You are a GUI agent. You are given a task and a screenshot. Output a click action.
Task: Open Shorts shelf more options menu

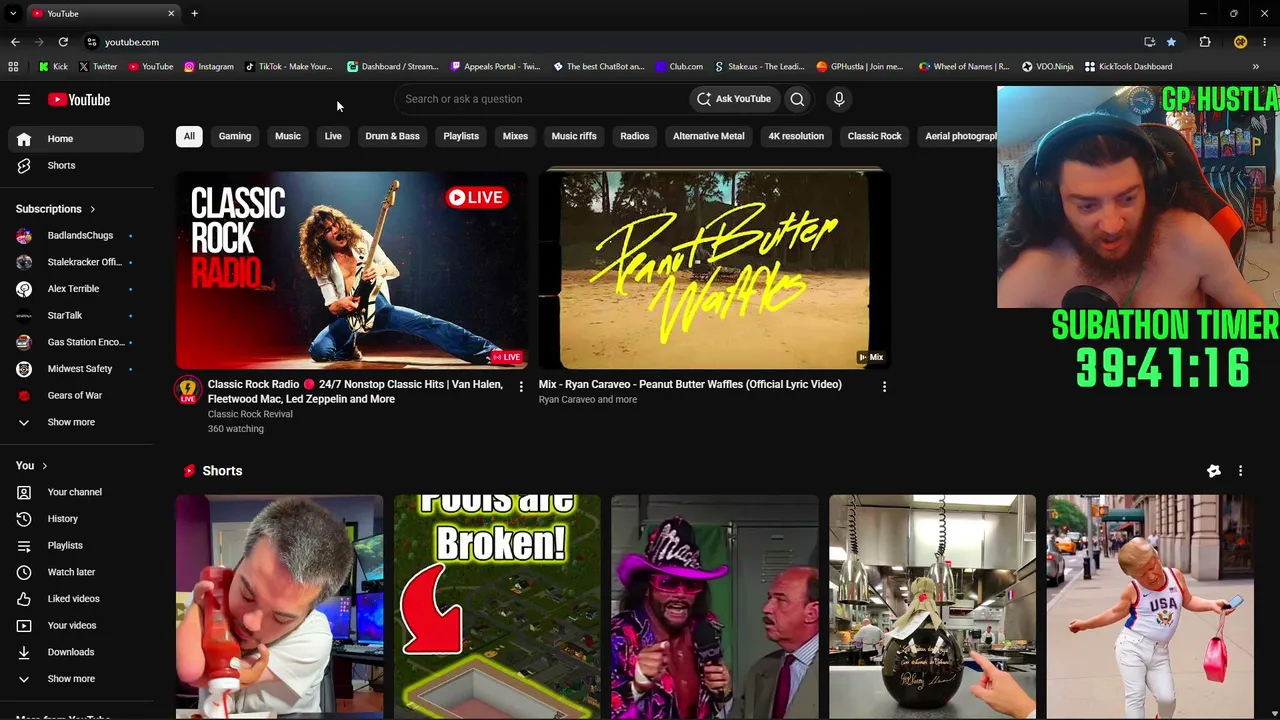1240,471
